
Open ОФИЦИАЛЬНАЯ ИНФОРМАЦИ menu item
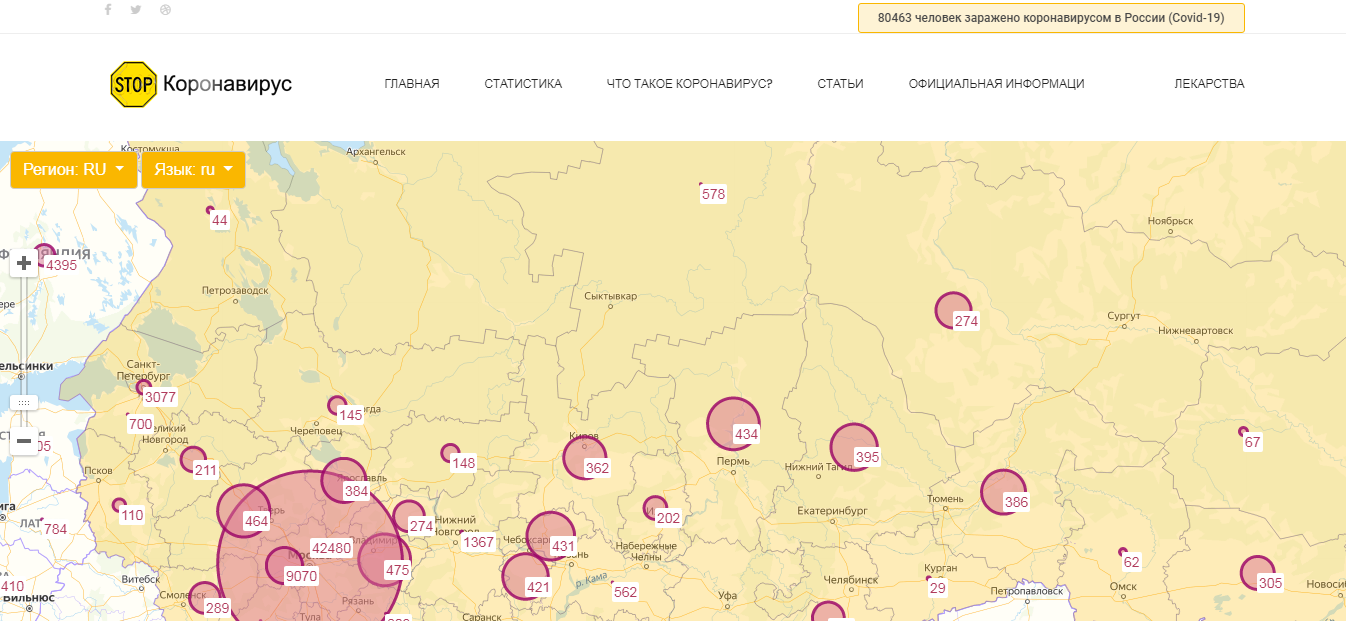click(x=996, y=84)
